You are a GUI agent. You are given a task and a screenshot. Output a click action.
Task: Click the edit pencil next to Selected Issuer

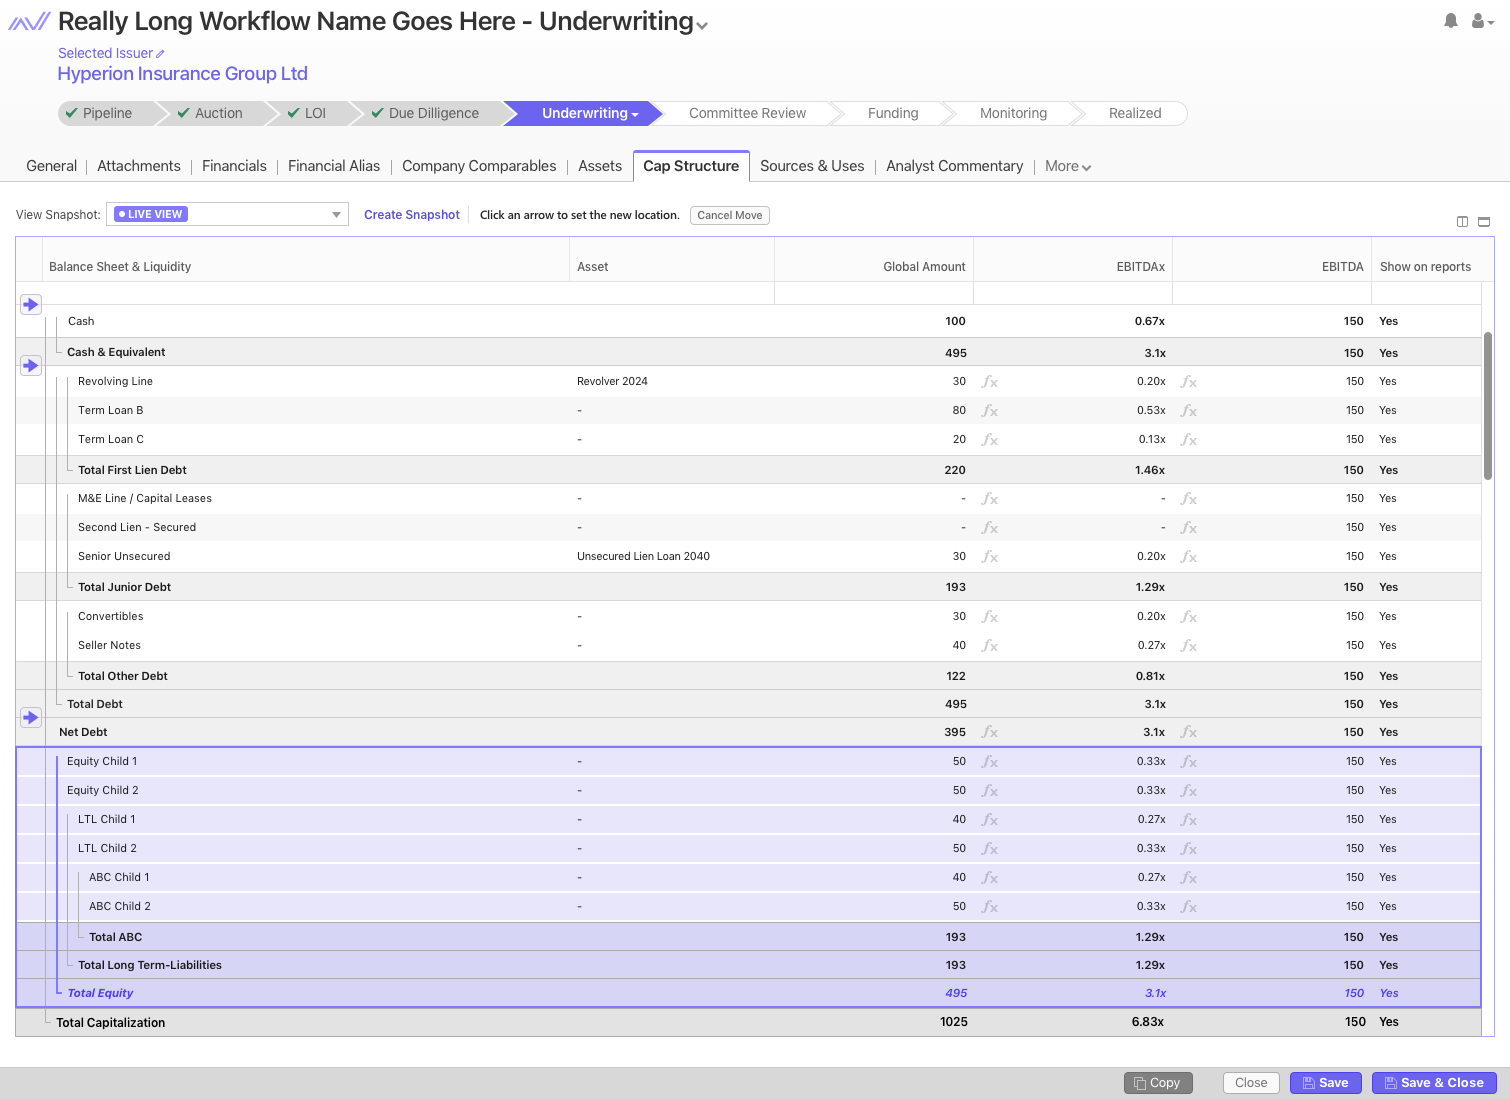click(160, 54)
